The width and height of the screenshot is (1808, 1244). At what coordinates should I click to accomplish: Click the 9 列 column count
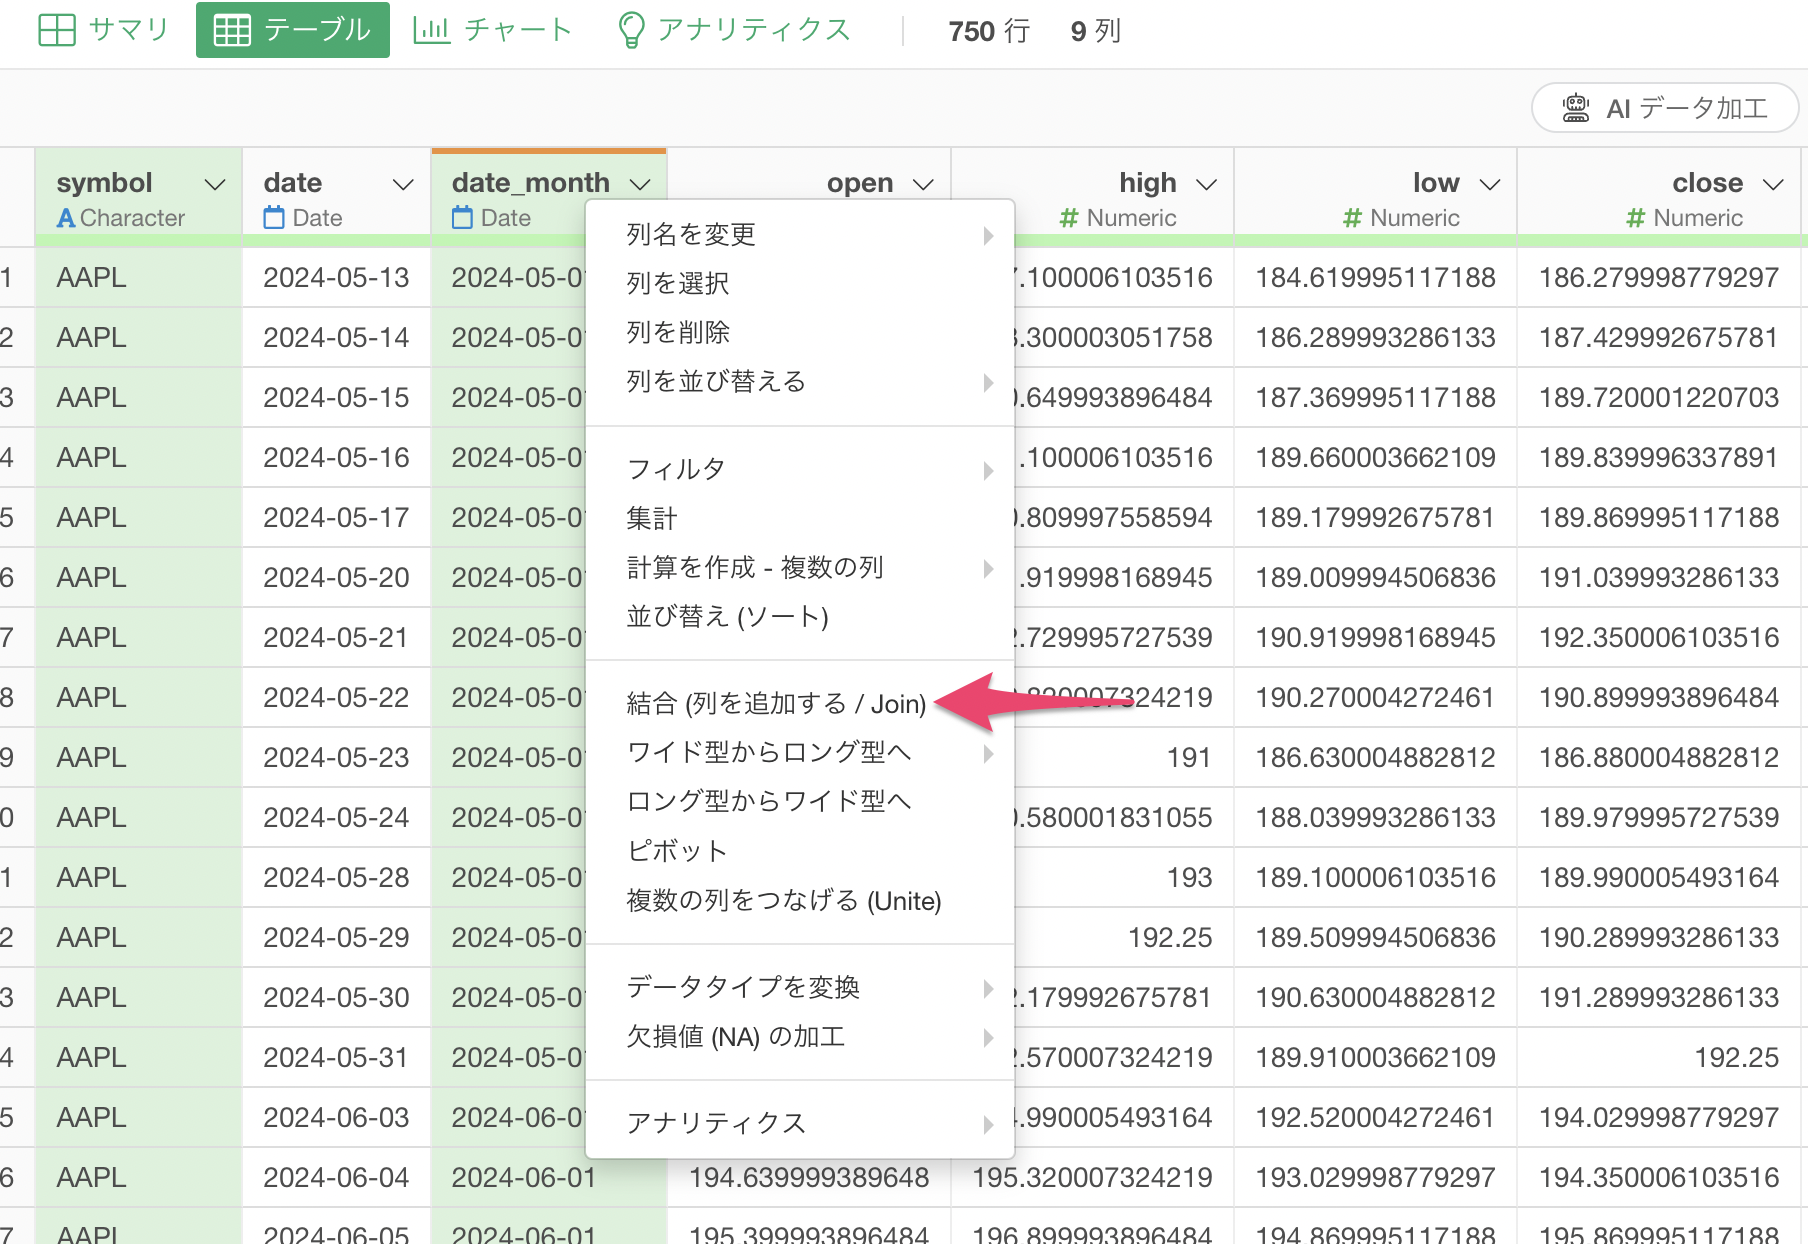[1095, 31]
